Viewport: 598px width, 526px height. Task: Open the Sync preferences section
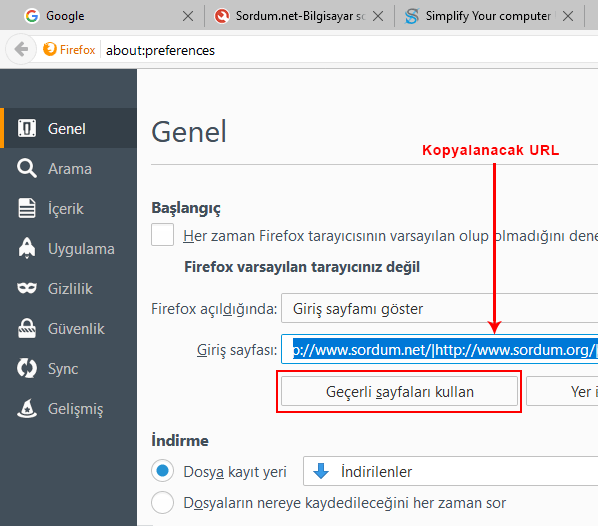point(69,368)
